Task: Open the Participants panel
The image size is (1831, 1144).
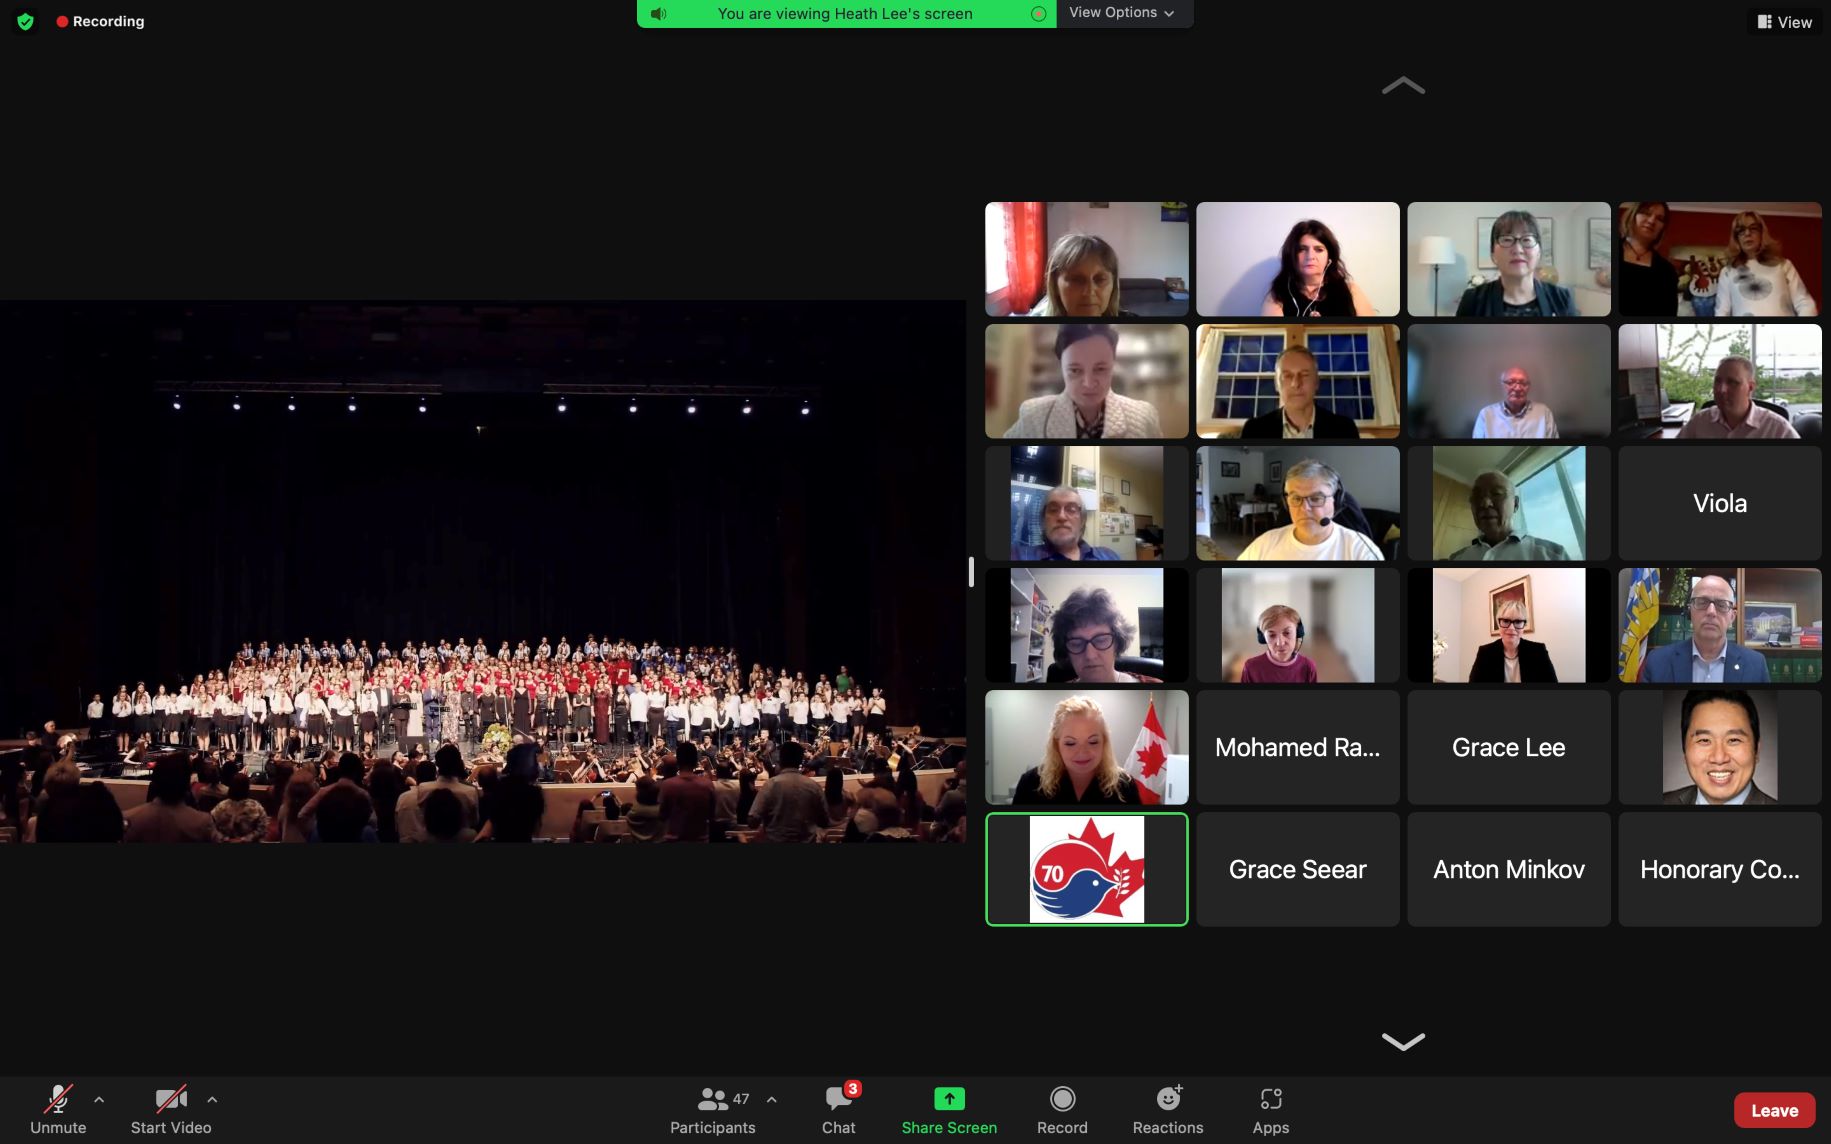Action: tap(713, 1110)
